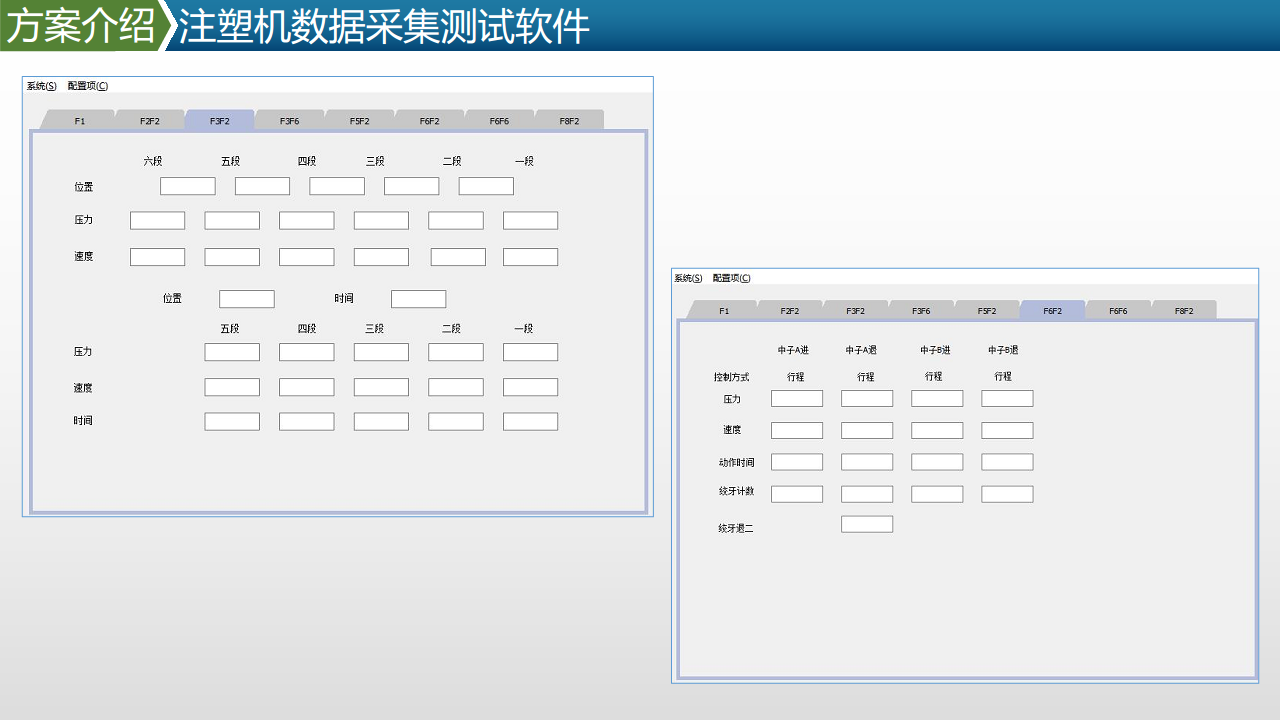
Task: Switch to F8F2 tab in left window
Action: (x=569, y=120)
